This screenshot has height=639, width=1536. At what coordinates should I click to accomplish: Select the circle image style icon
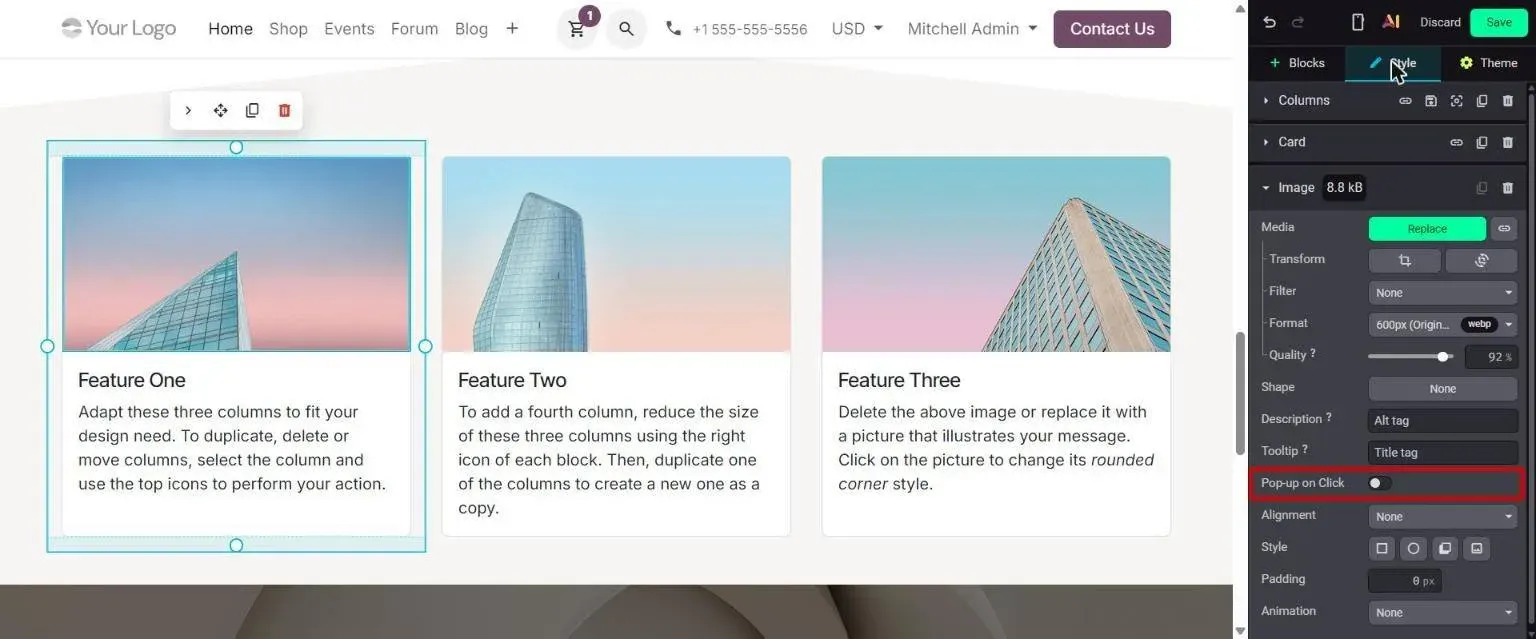click(1413, 548)
